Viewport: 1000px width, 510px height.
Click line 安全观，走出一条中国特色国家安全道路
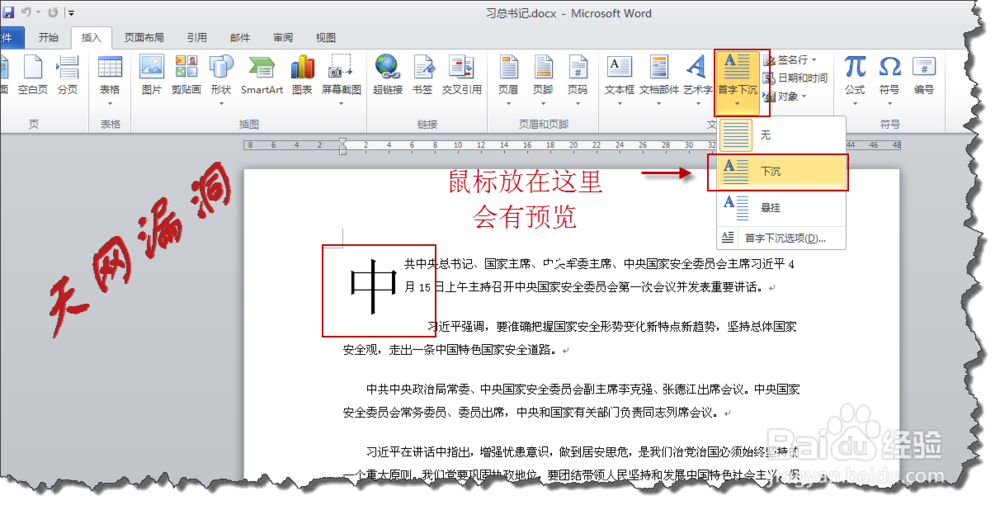pyautogui.click(x=450, y=350)
